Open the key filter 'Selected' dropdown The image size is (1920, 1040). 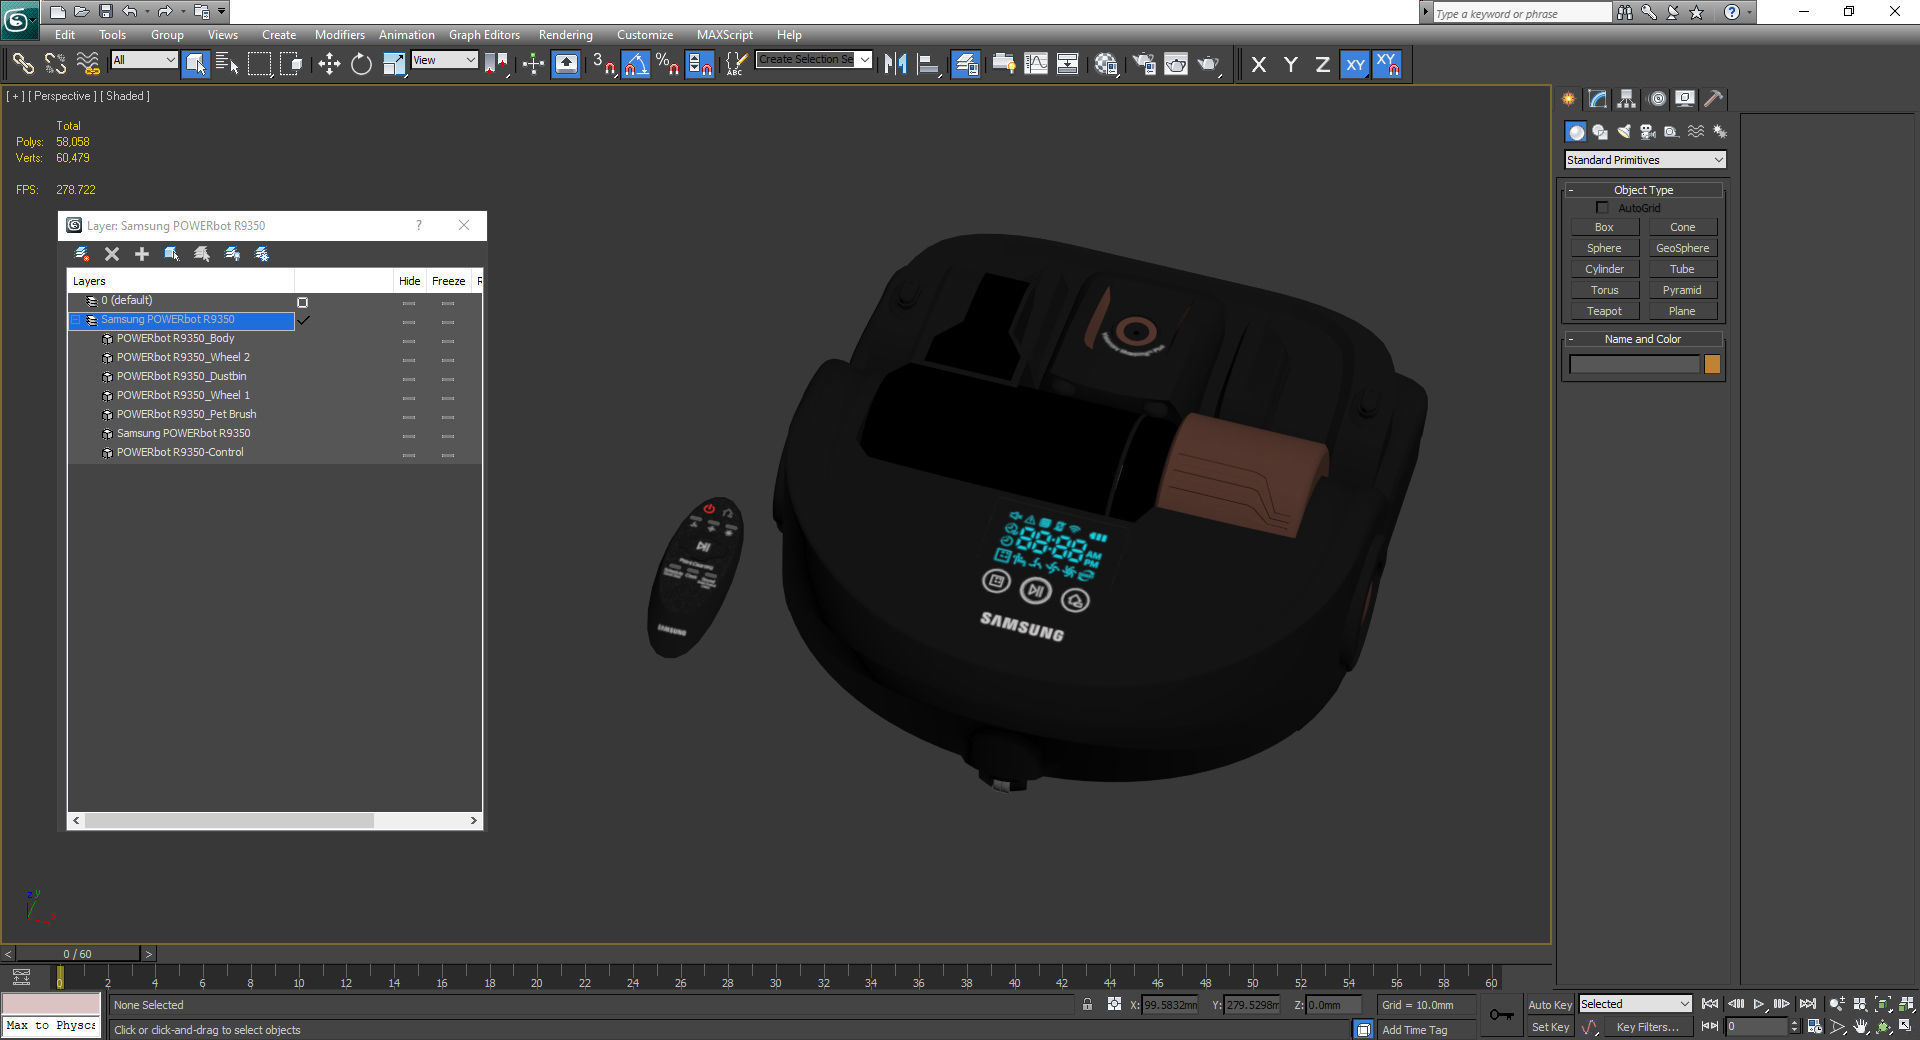(x=1635, y=1004)
